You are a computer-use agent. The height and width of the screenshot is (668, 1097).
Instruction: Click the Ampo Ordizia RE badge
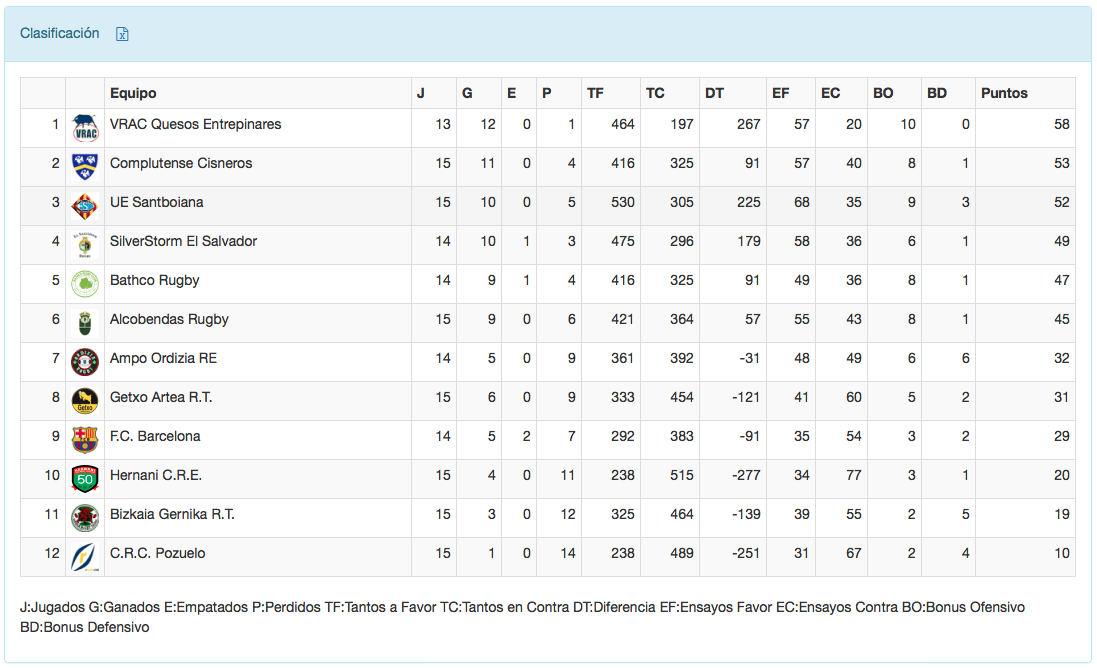point(85,362)
